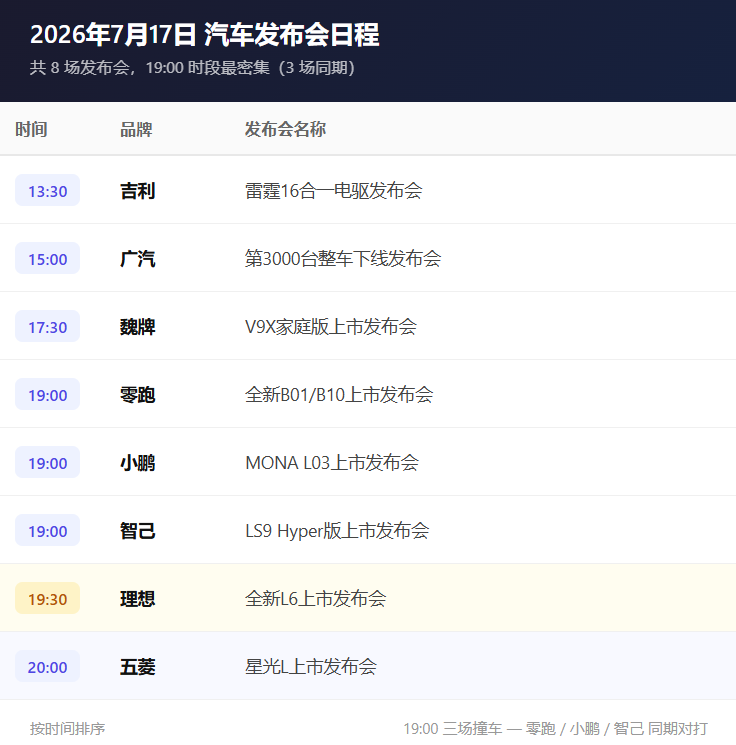736x745 pixels.
Task: Open LS9 Hyper版上市发布会 event
Action: pyautogui.click(x=337, y=531)
